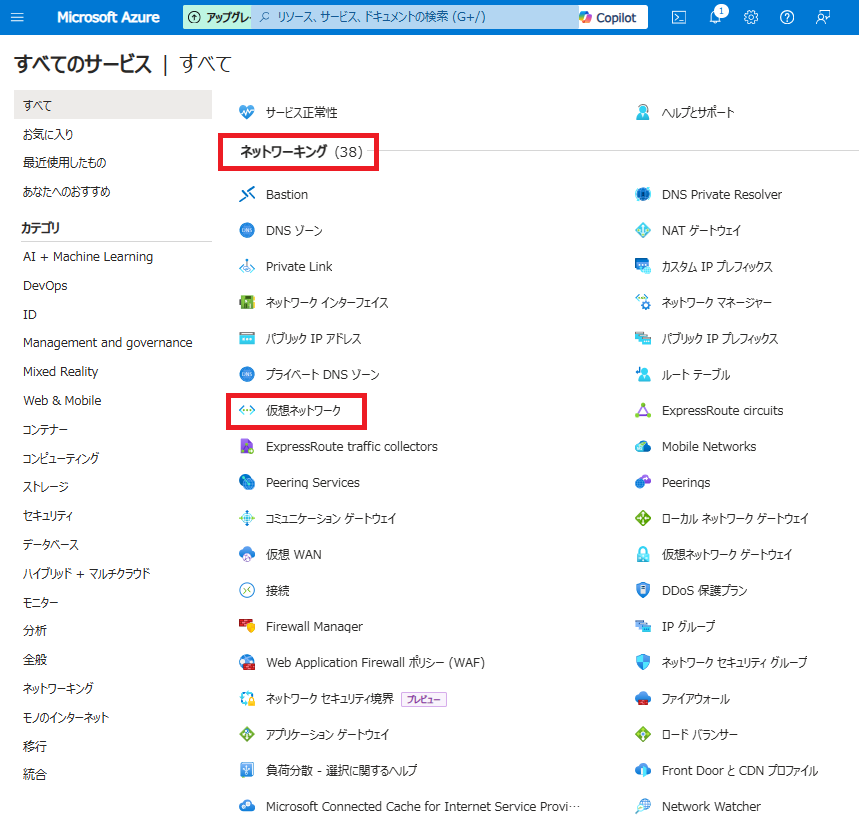
Task: Select コンテナー category
Action: click(45, 429)
